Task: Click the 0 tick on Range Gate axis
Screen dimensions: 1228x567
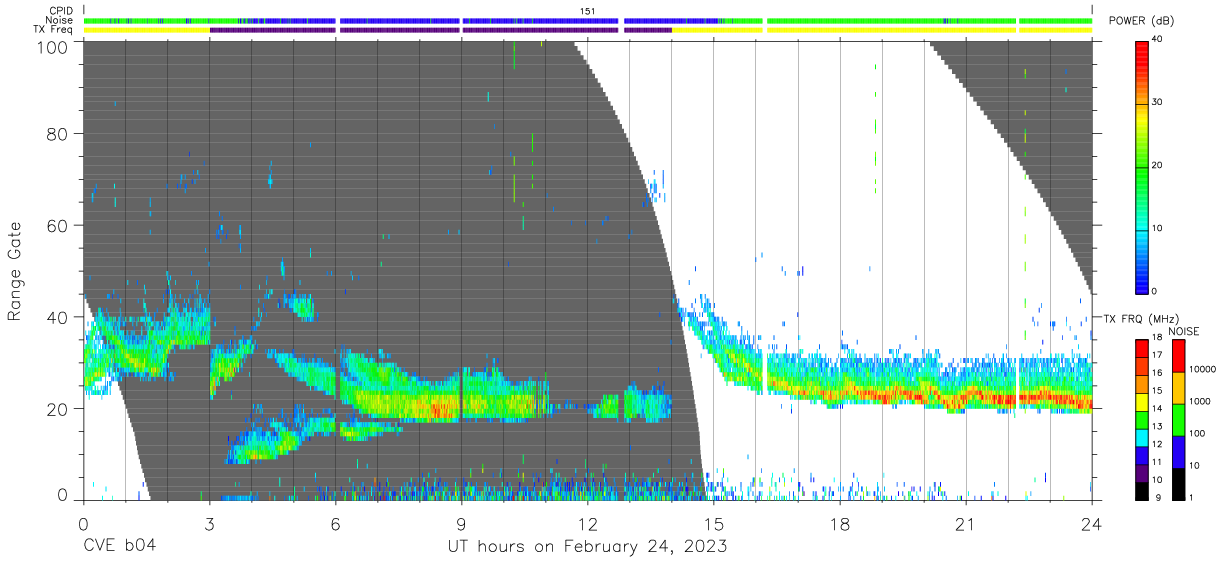Action: [x=63, y=494]
